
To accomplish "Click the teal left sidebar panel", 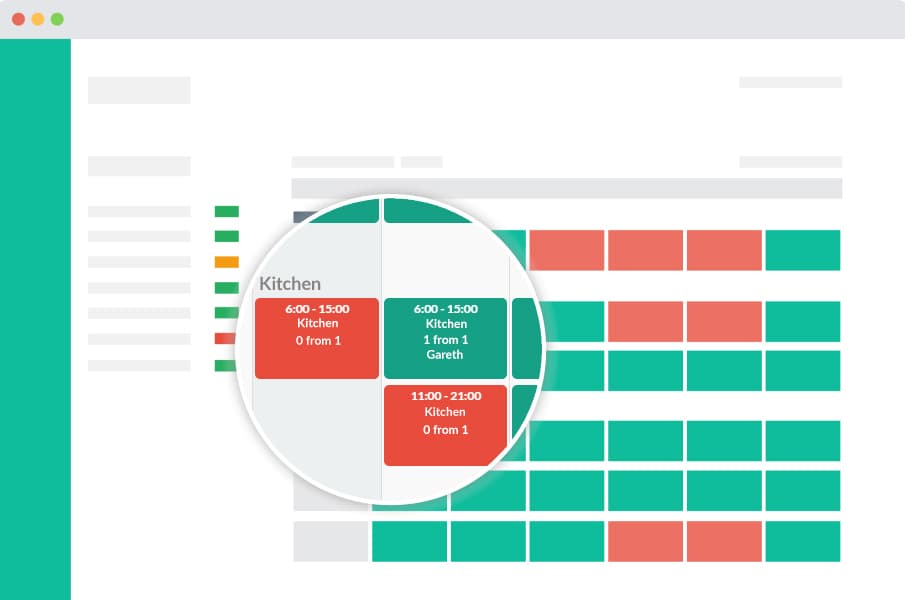I will pyautogui.click(x=35, y=319).
